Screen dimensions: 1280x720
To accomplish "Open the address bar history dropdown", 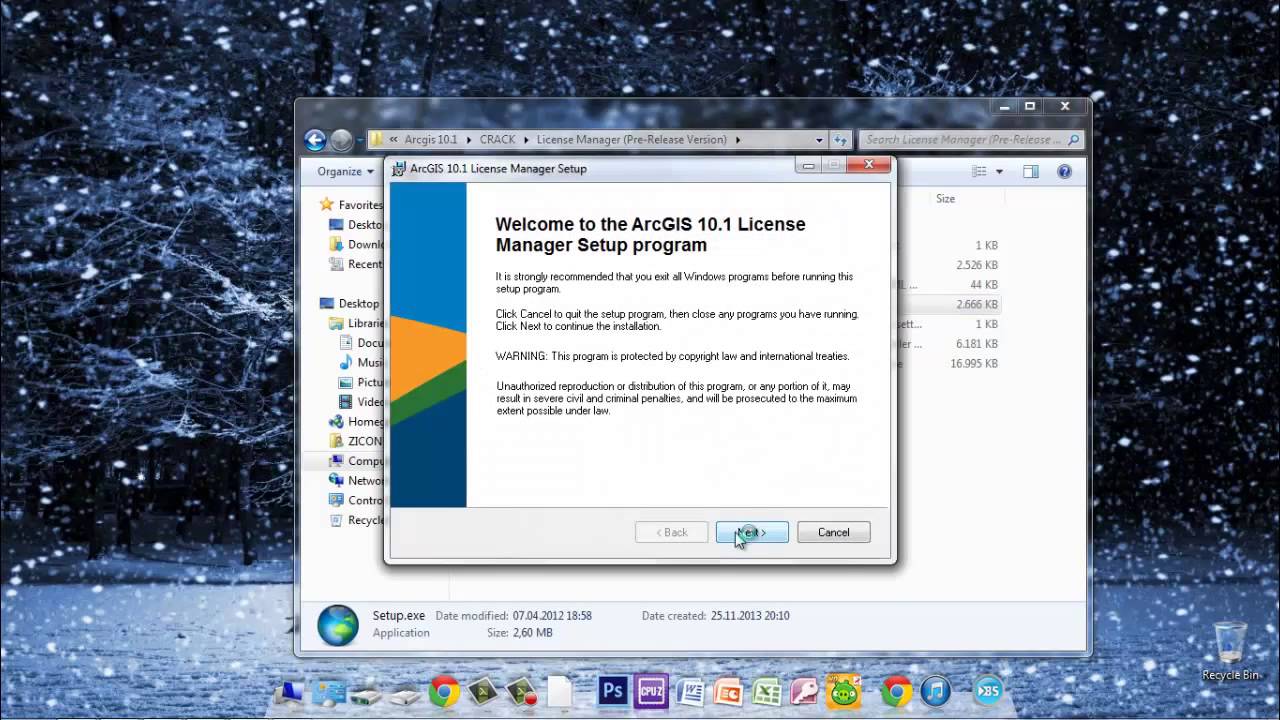I will pos(819,140).
